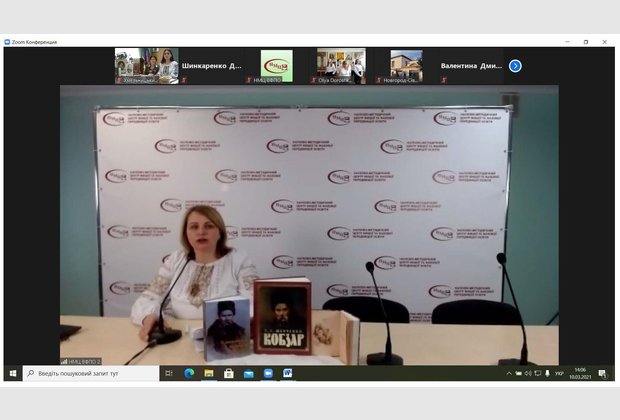Open the УКР keyboard language switcher
The width and height of the screenshot is (620, 420).
(560, 373)
